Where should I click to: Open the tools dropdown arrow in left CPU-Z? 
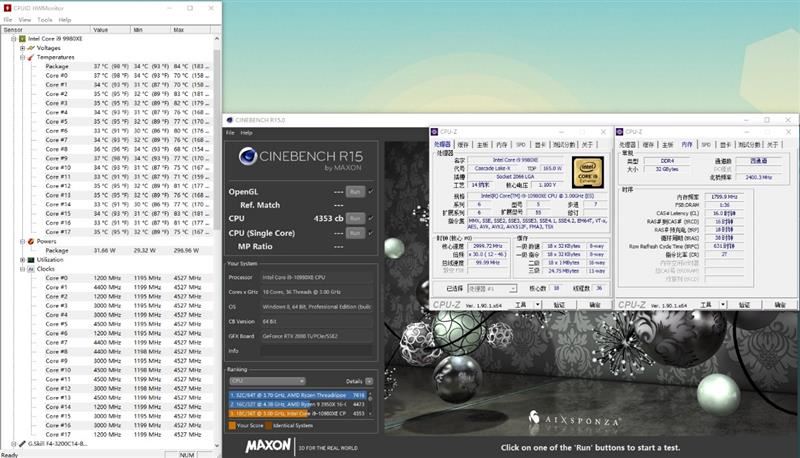point(538,304)
